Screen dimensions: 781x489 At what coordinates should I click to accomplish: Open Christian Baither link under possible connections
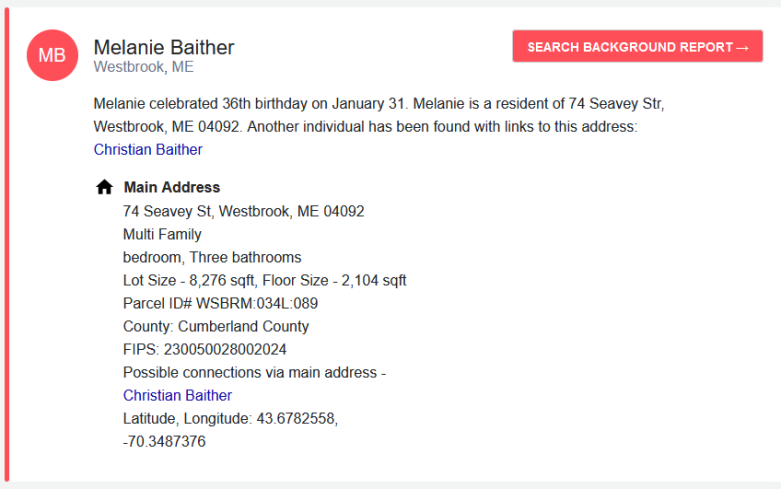click(177, 395)
